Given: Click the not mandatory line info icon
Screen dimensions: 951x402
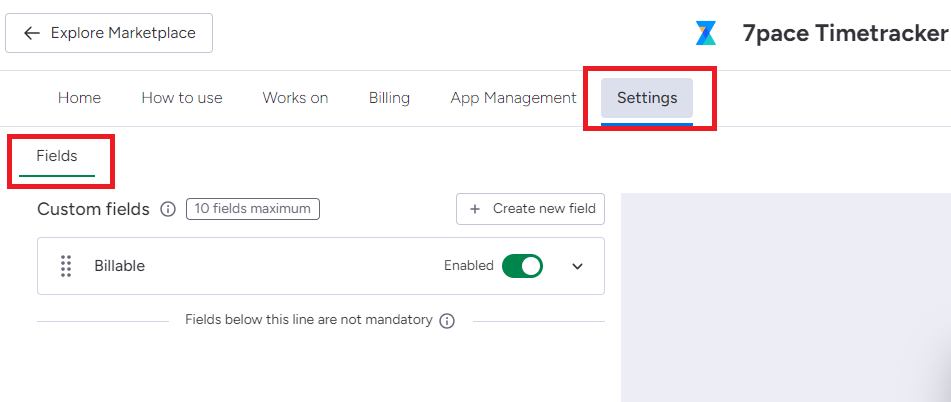Looking at the screenshot, I should (x=447, y=321).
